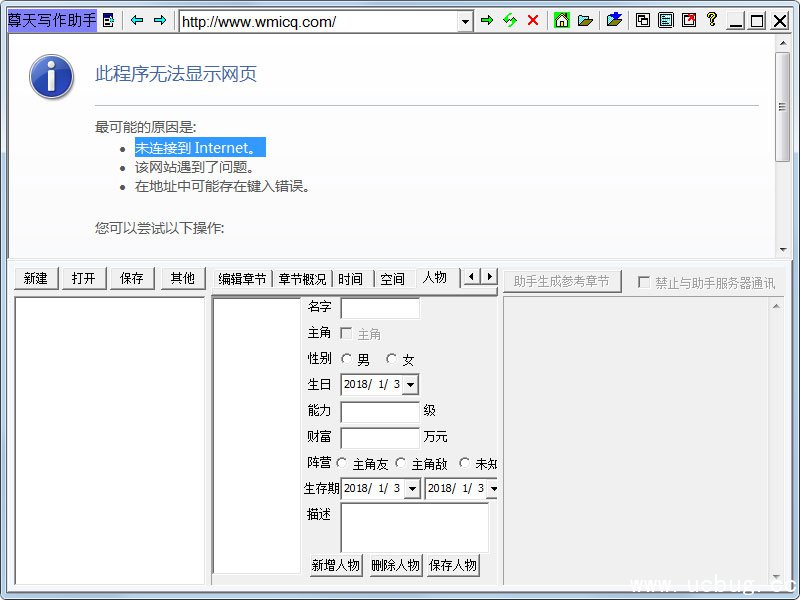Click the 名字 text input field
This screenshot has width=800, height=600.
(x=380, y=308)
